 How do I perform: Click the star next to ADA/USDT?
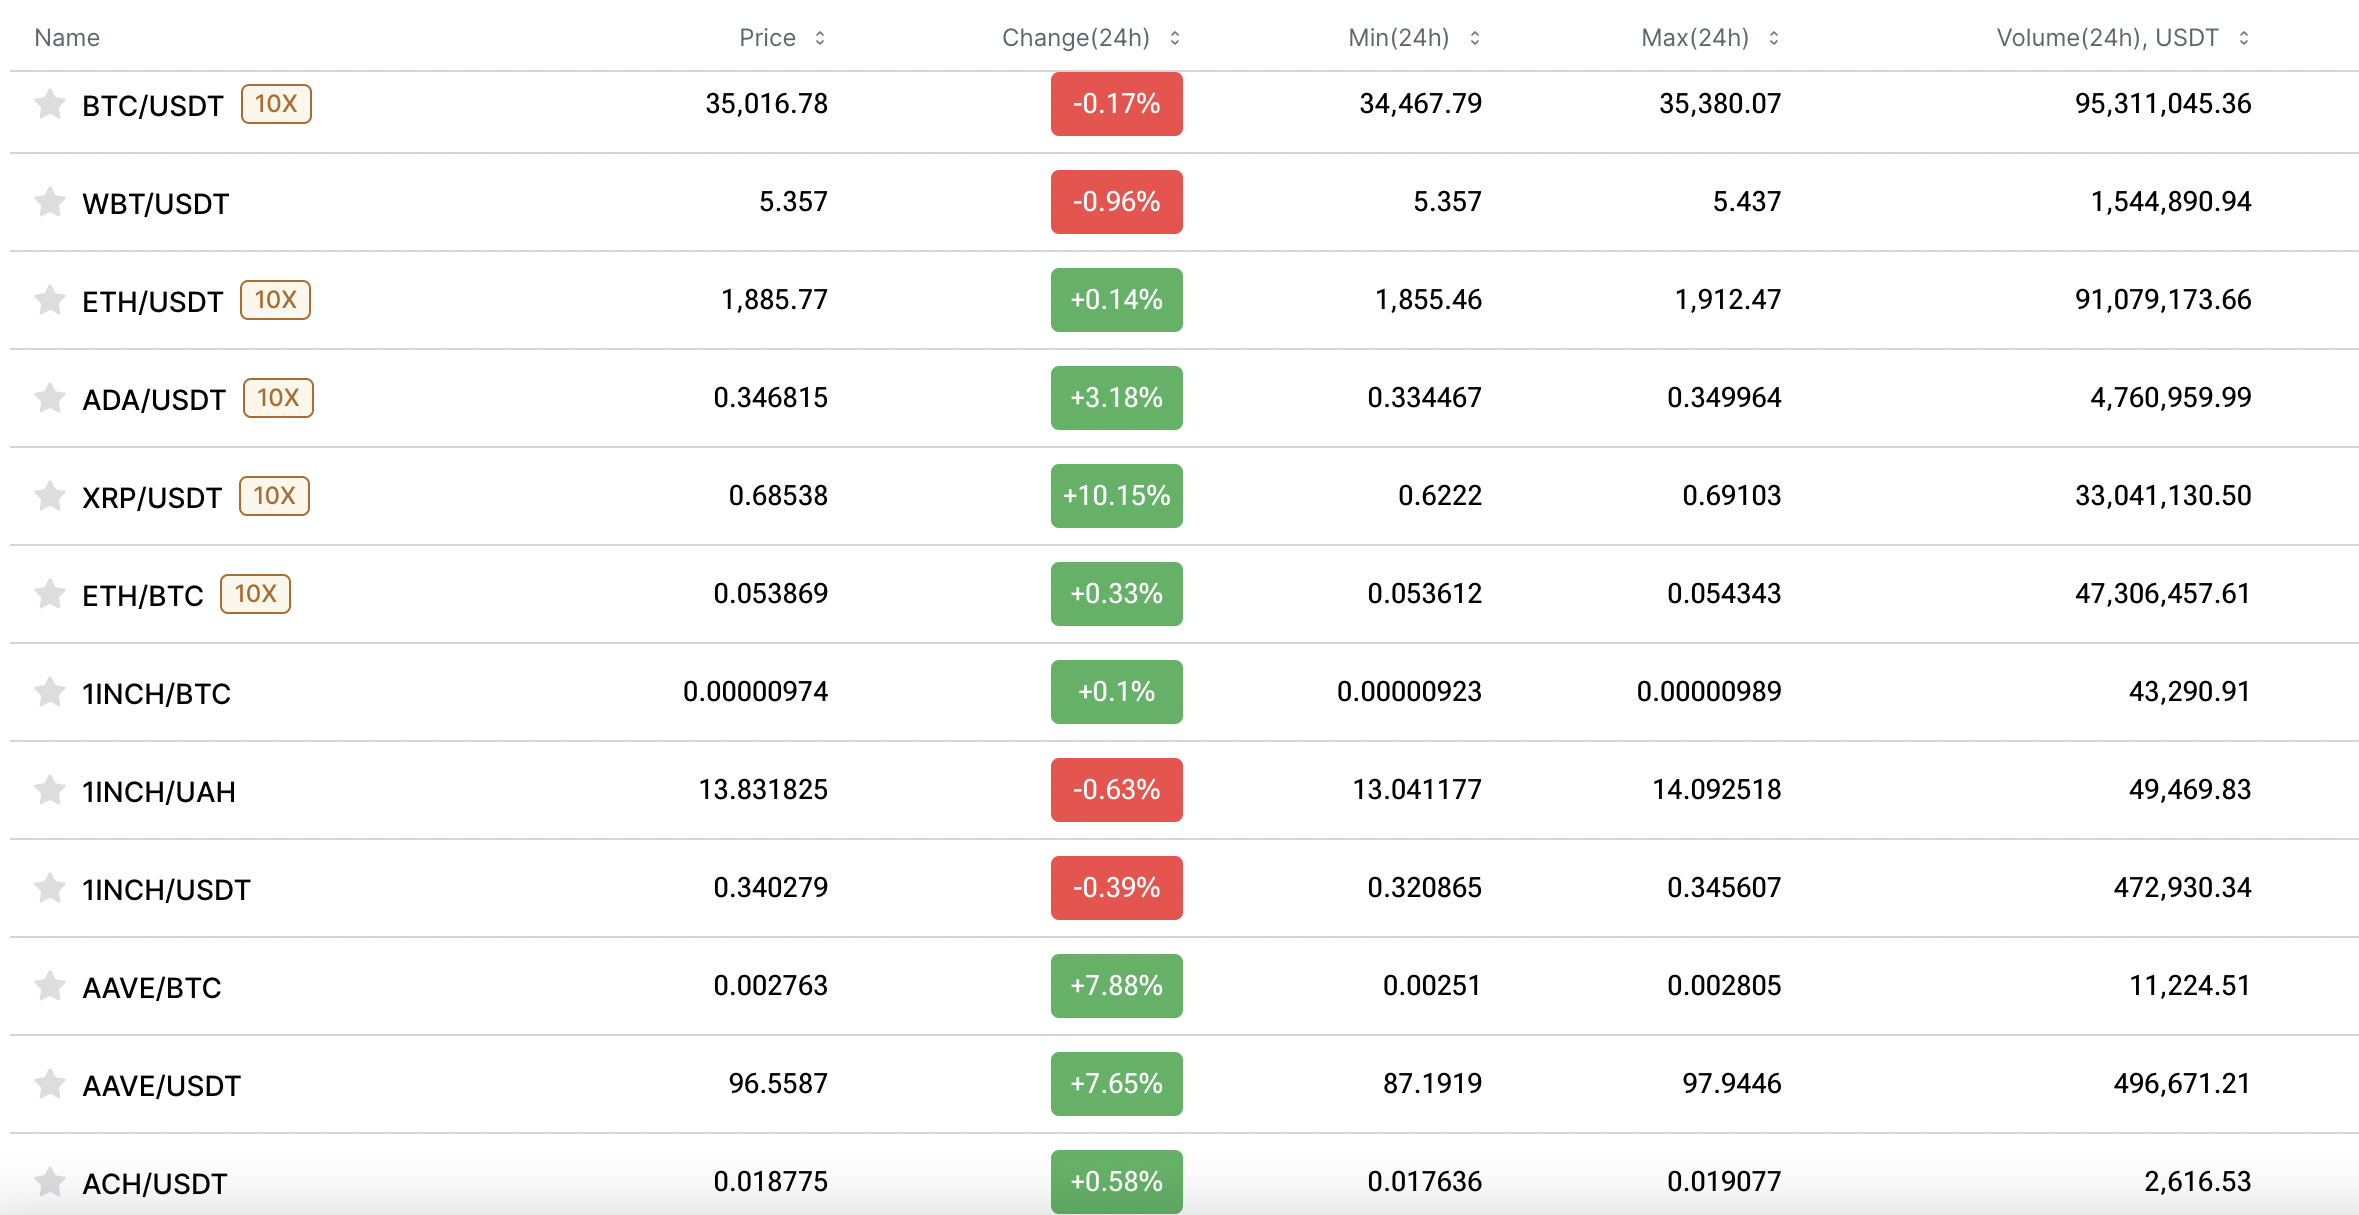49,398
